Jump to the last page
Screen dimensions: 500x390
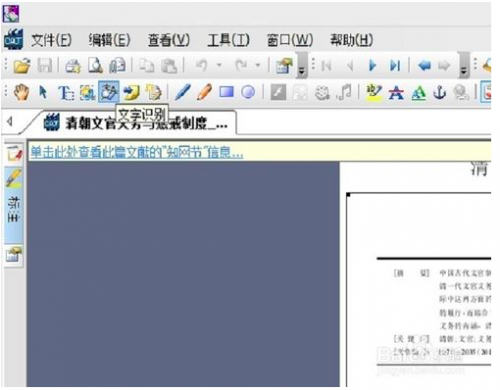[395, 66]
